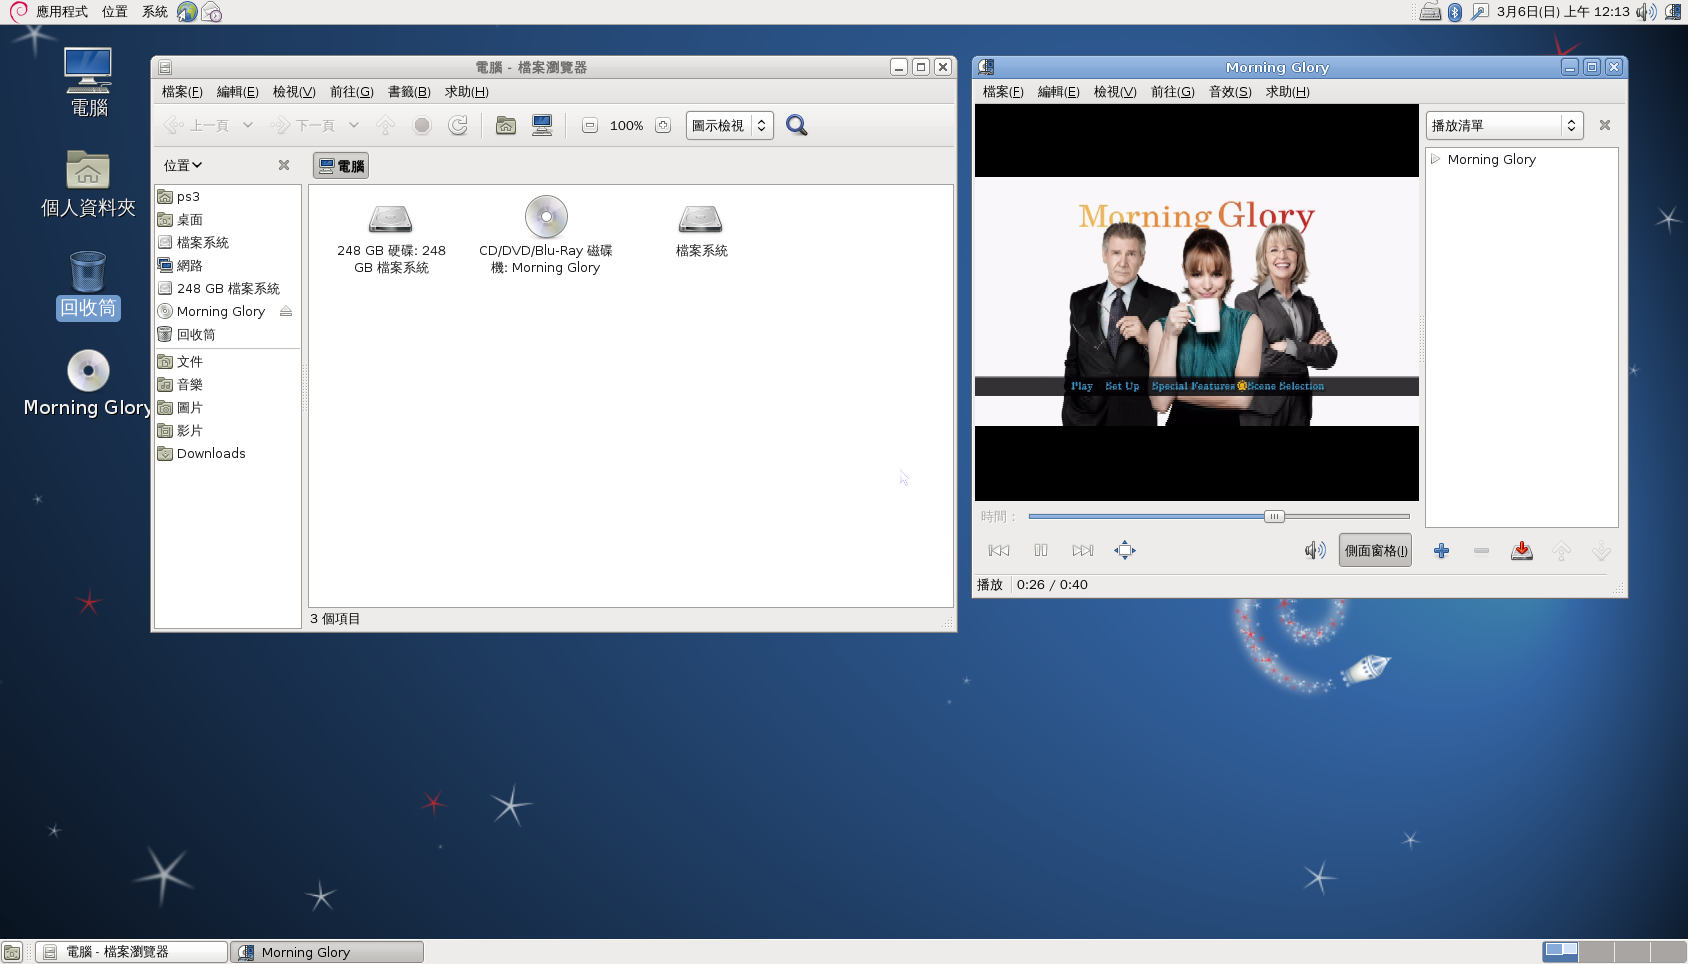
Task: Open the CD/DVD Morning Glory drive icon
Action: [x=546, y=217]
